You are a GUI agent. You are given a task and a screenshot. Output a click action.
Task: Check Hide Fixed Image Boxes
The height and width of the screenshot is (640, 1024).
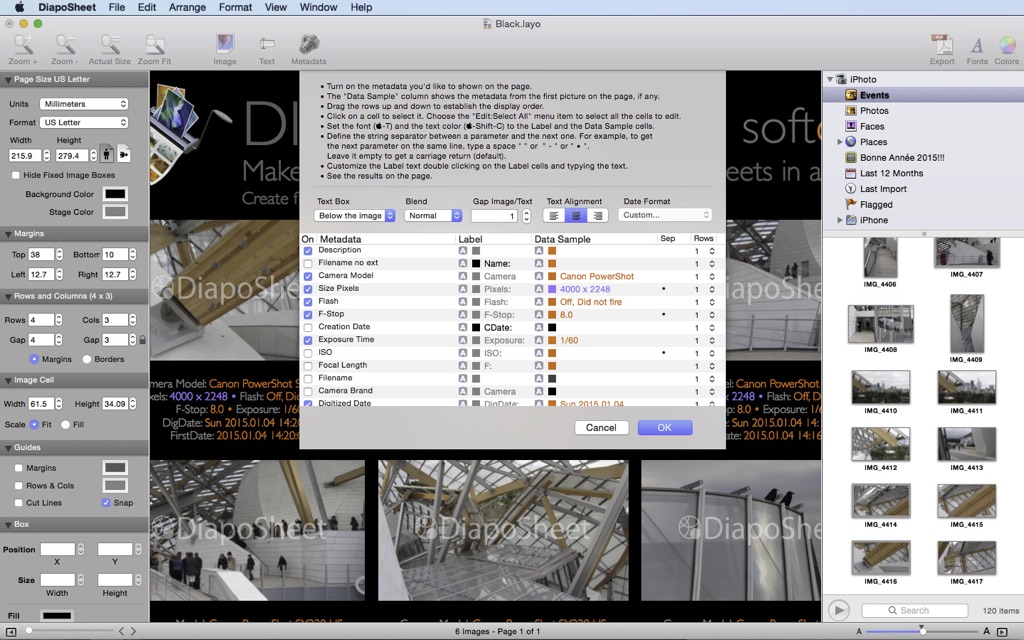(16, 175)
